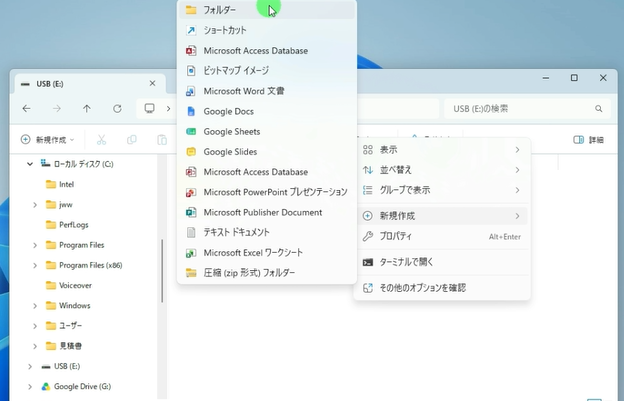
Task: Expand the 見積書 folder chevron
Action: (35, 346)
